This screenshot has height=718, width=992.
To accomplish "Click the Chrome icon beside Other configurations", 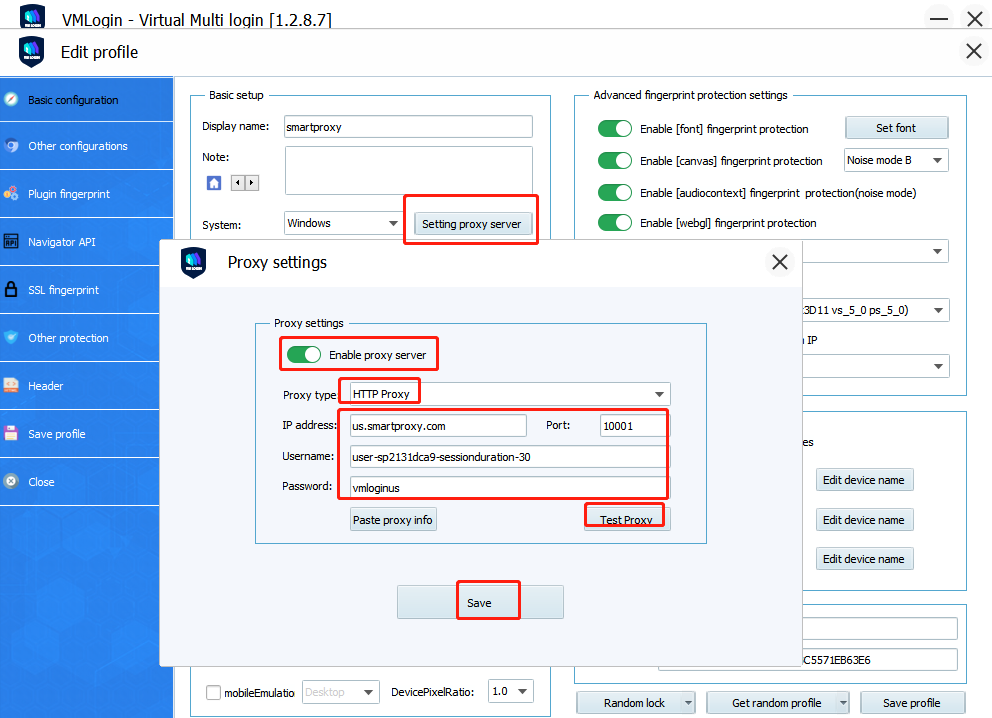I will (11, 145).
